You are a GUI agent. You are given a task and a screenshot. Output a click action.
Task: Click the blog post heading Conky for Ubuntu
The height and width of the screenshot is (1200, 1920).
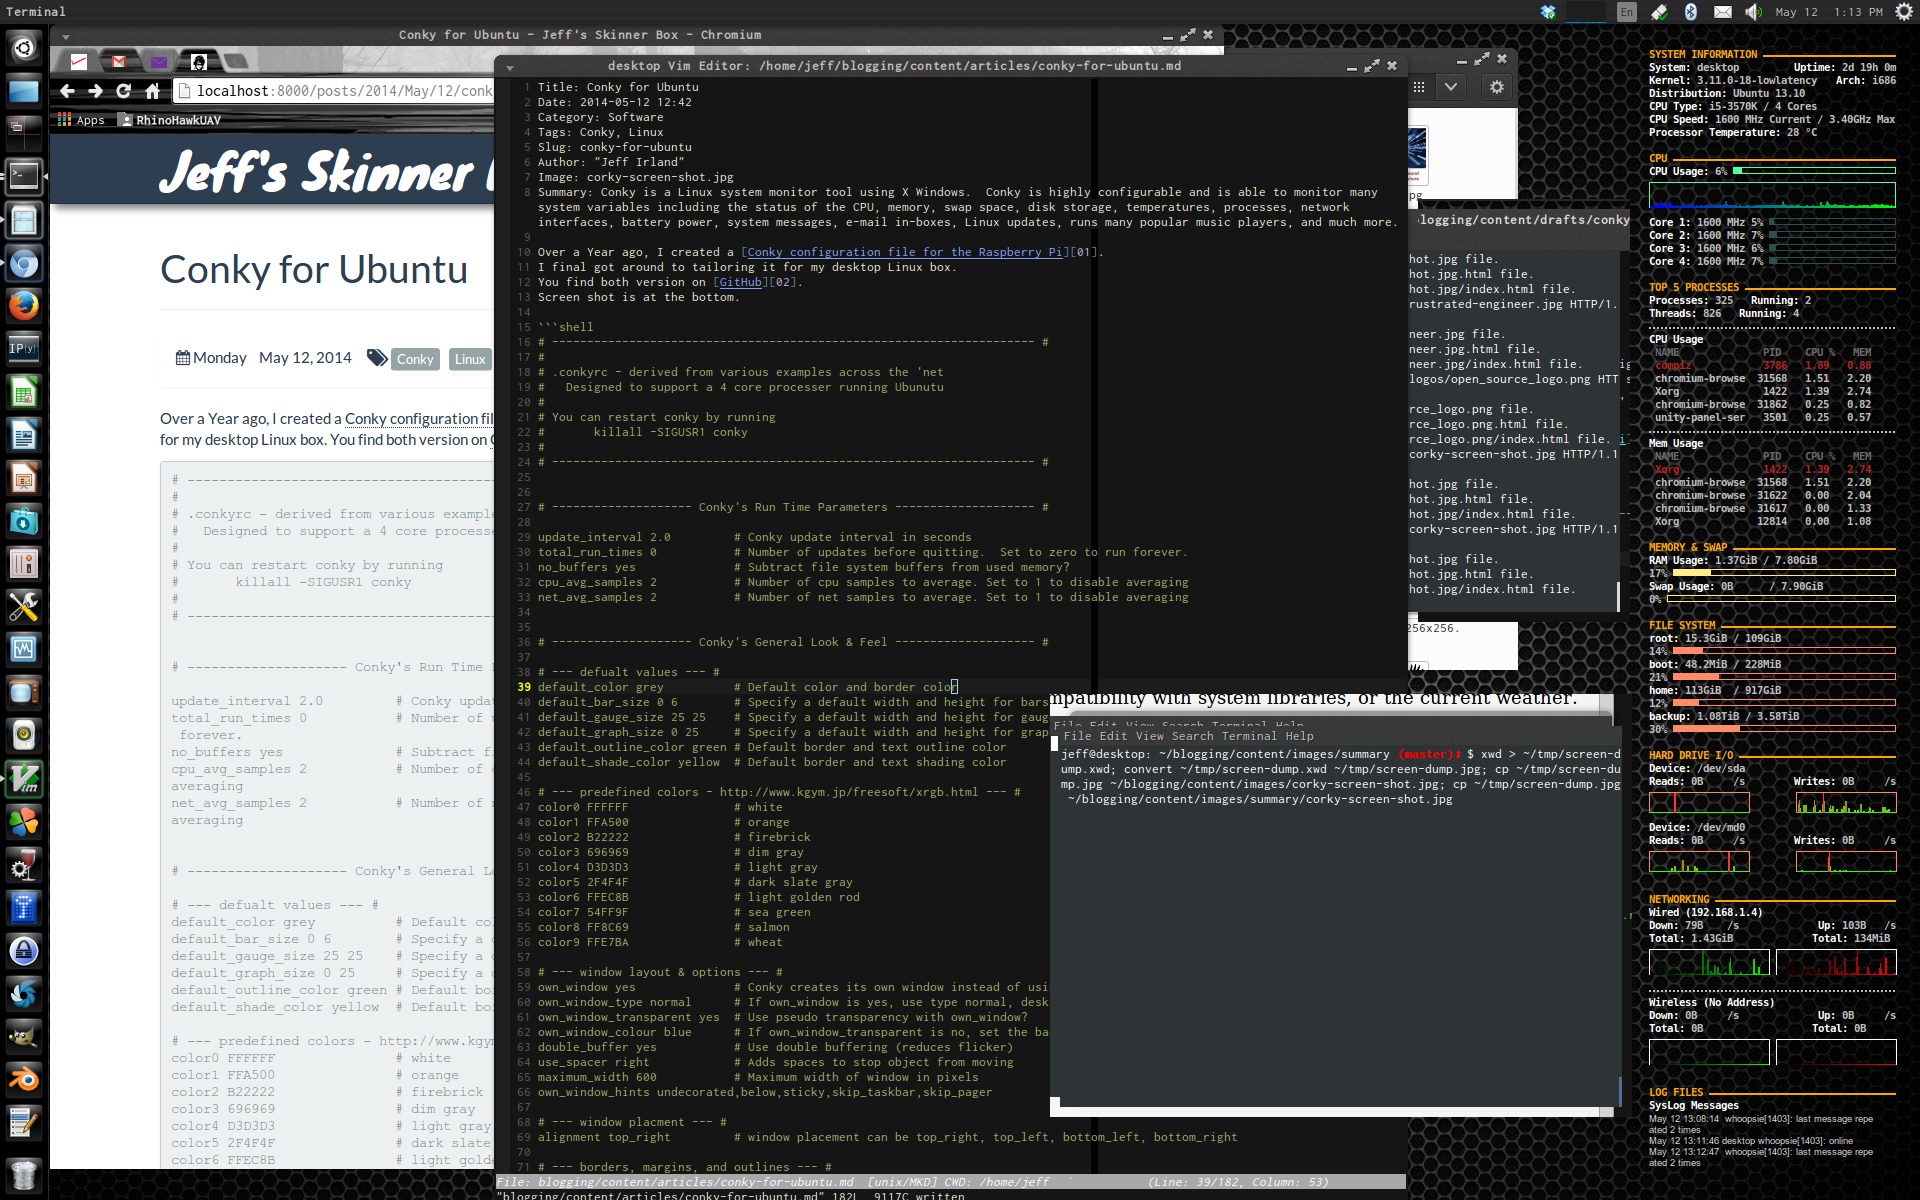click(x=314, y=270)
